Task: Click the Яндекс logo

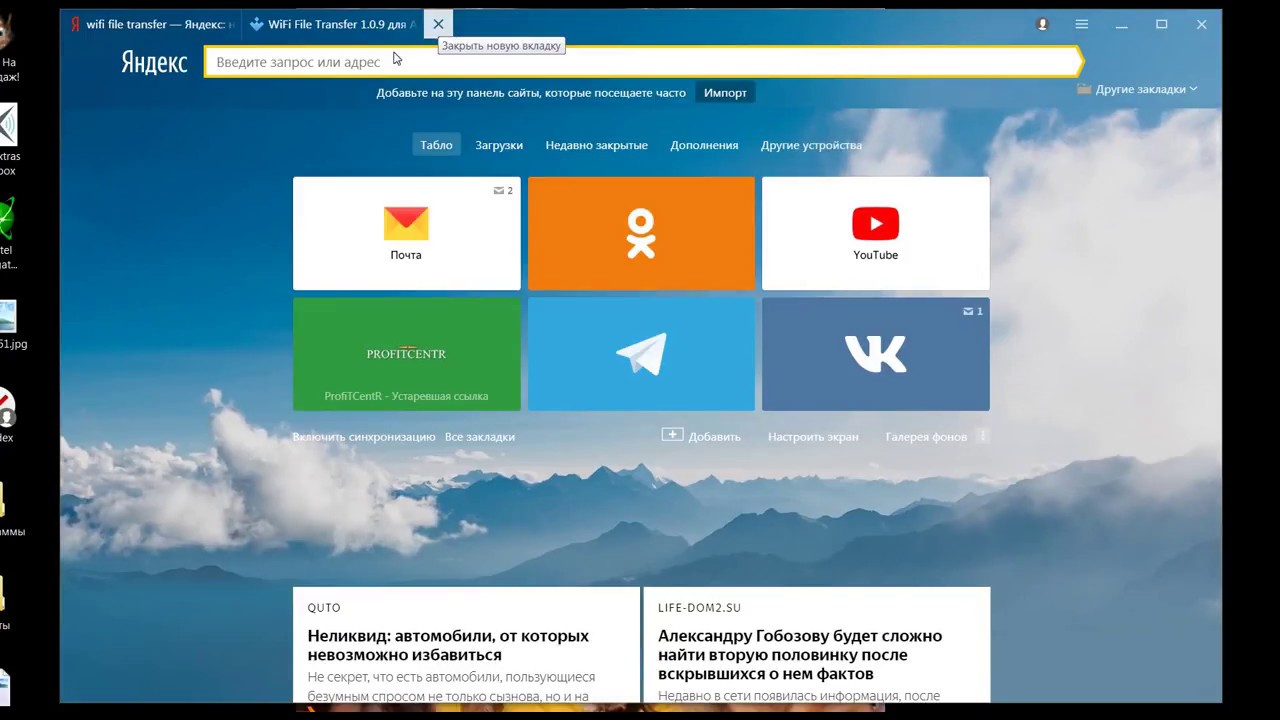Action: pos(154,62)
